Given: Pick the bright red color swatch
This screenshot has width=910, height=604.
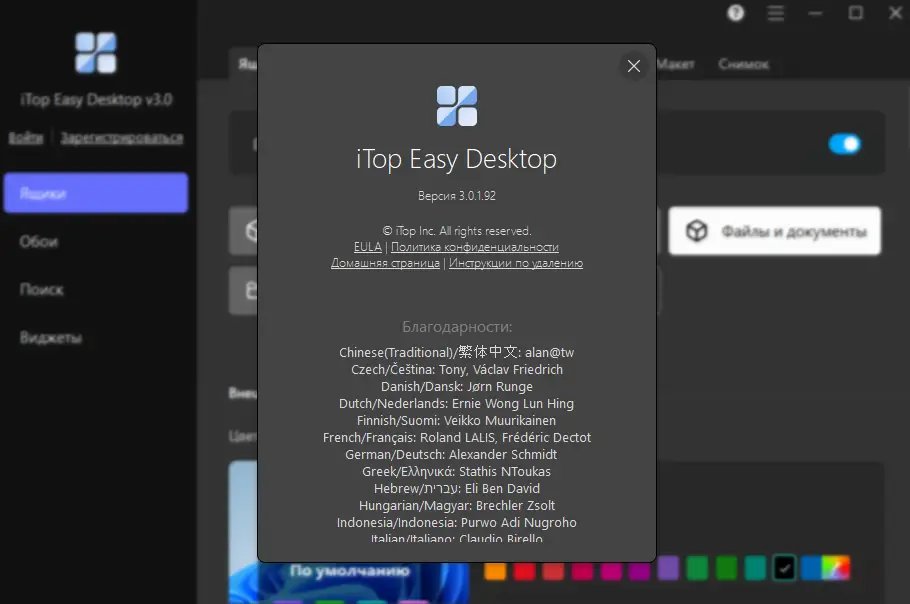Looking at the screenshot, I should [x=524, y=569].
